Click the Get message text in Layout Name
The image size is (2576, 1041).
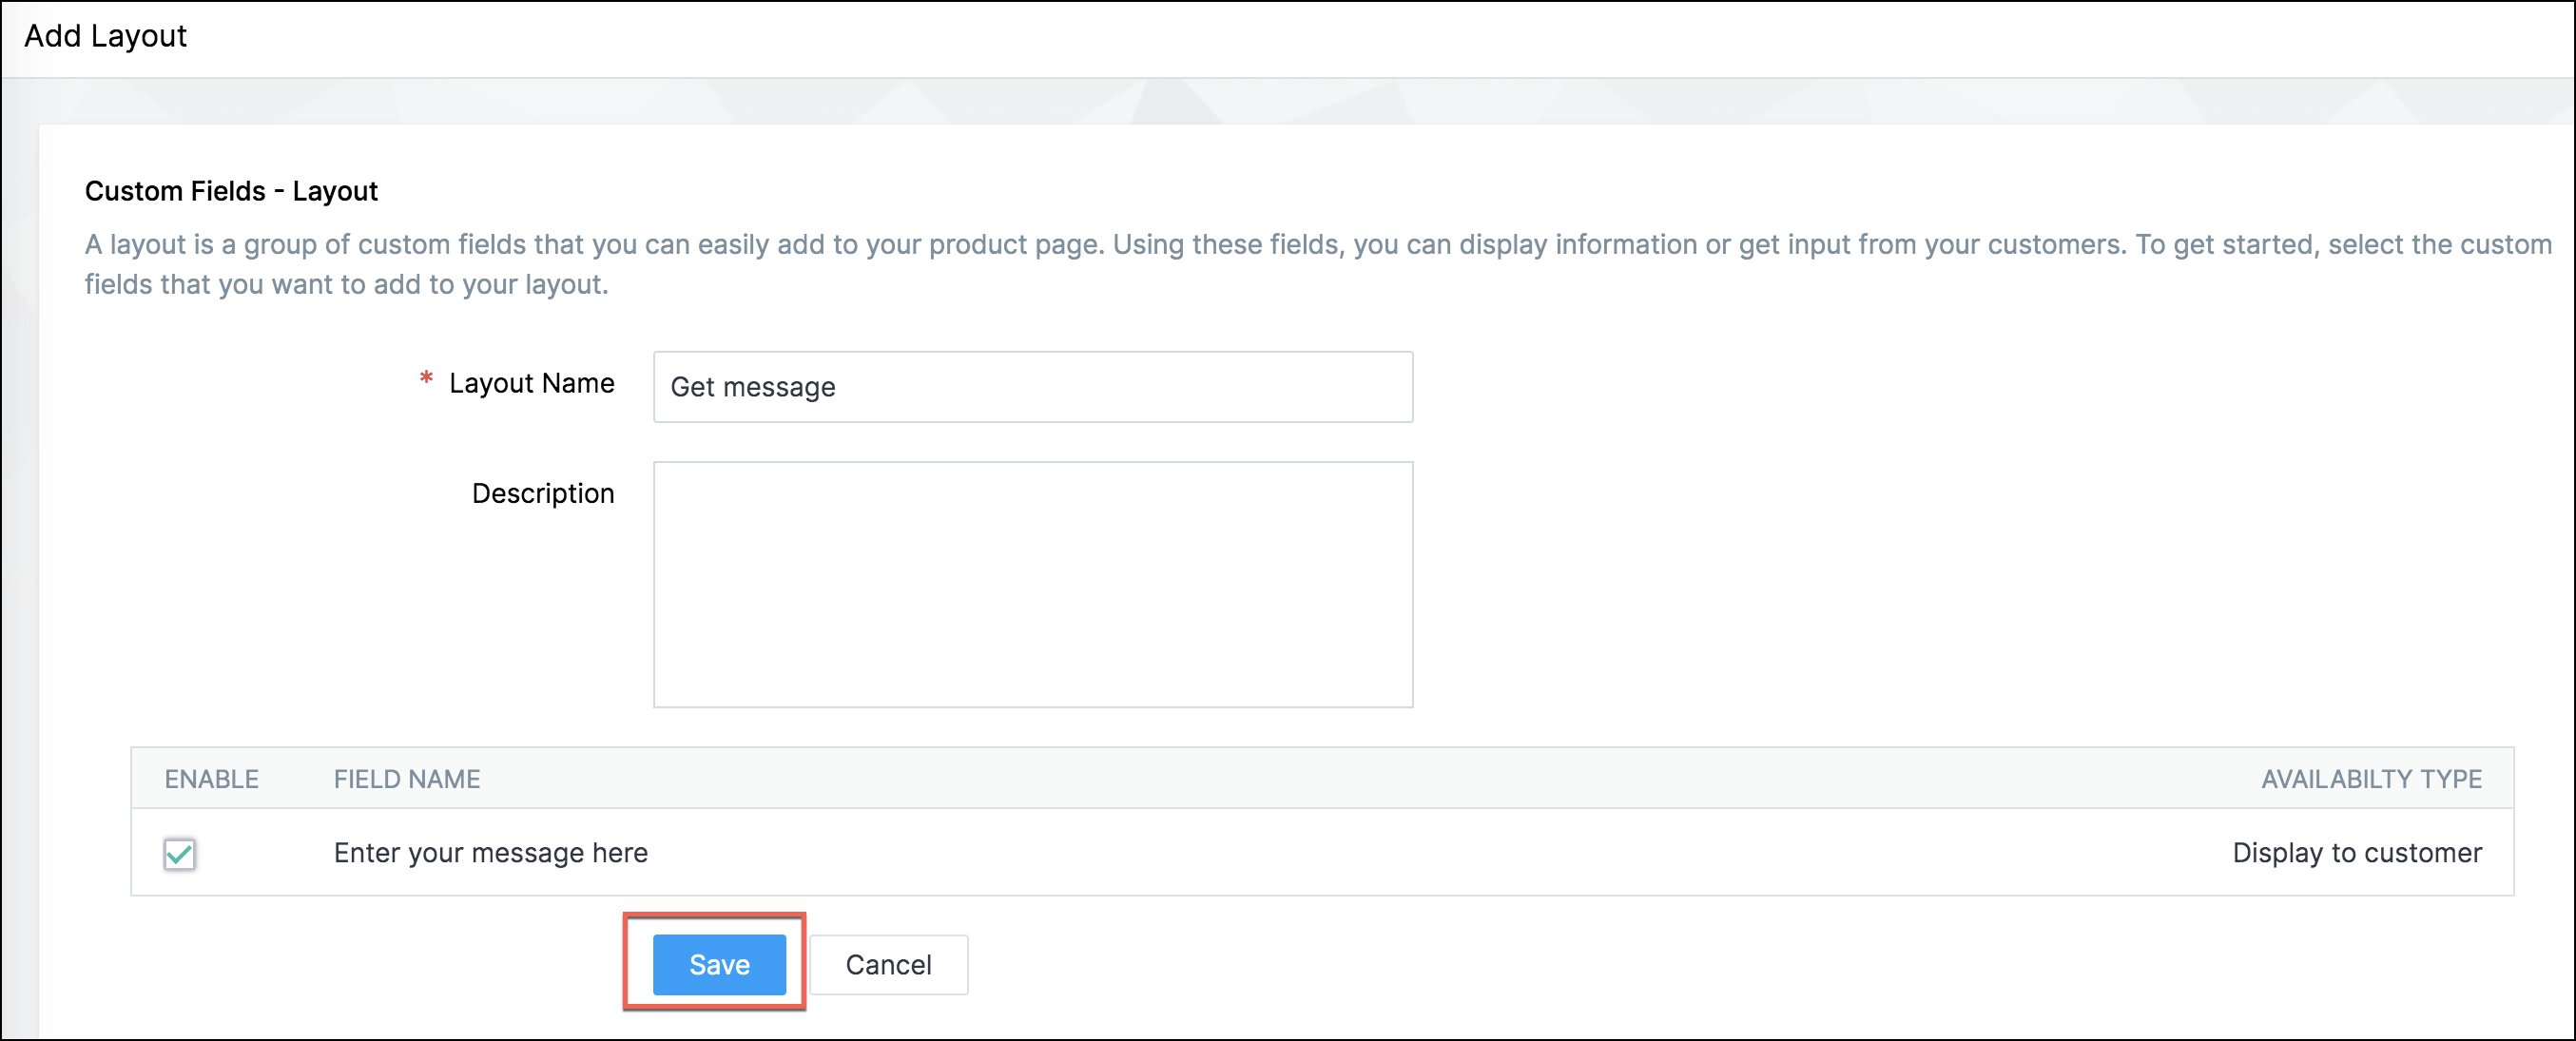pos(752,387)
